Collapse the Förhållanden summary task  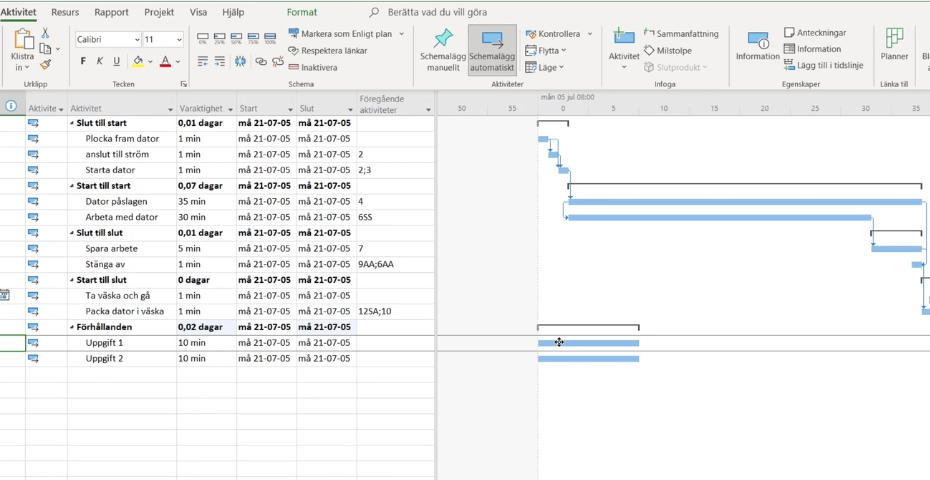(72, 327)
